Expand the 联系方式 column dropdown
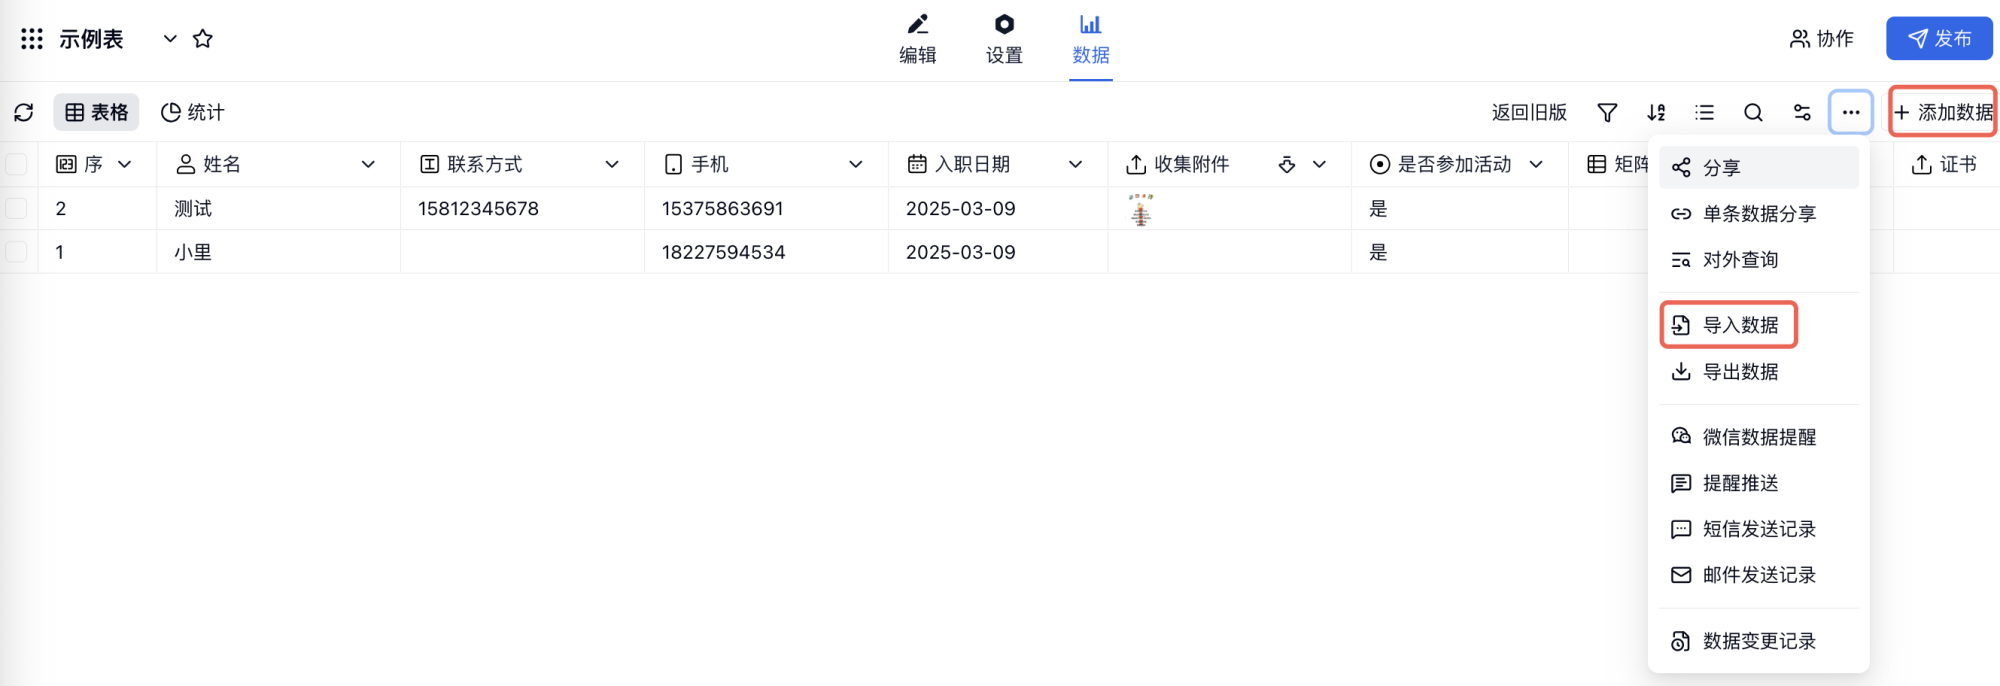2000x686 pixels. tap(612, 164)
